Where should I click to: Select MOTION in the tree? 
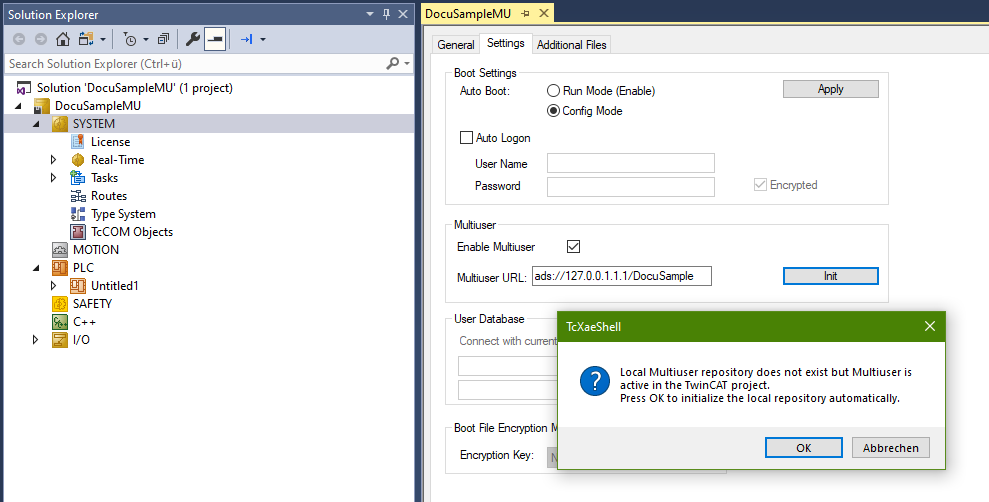coord(96,250)
